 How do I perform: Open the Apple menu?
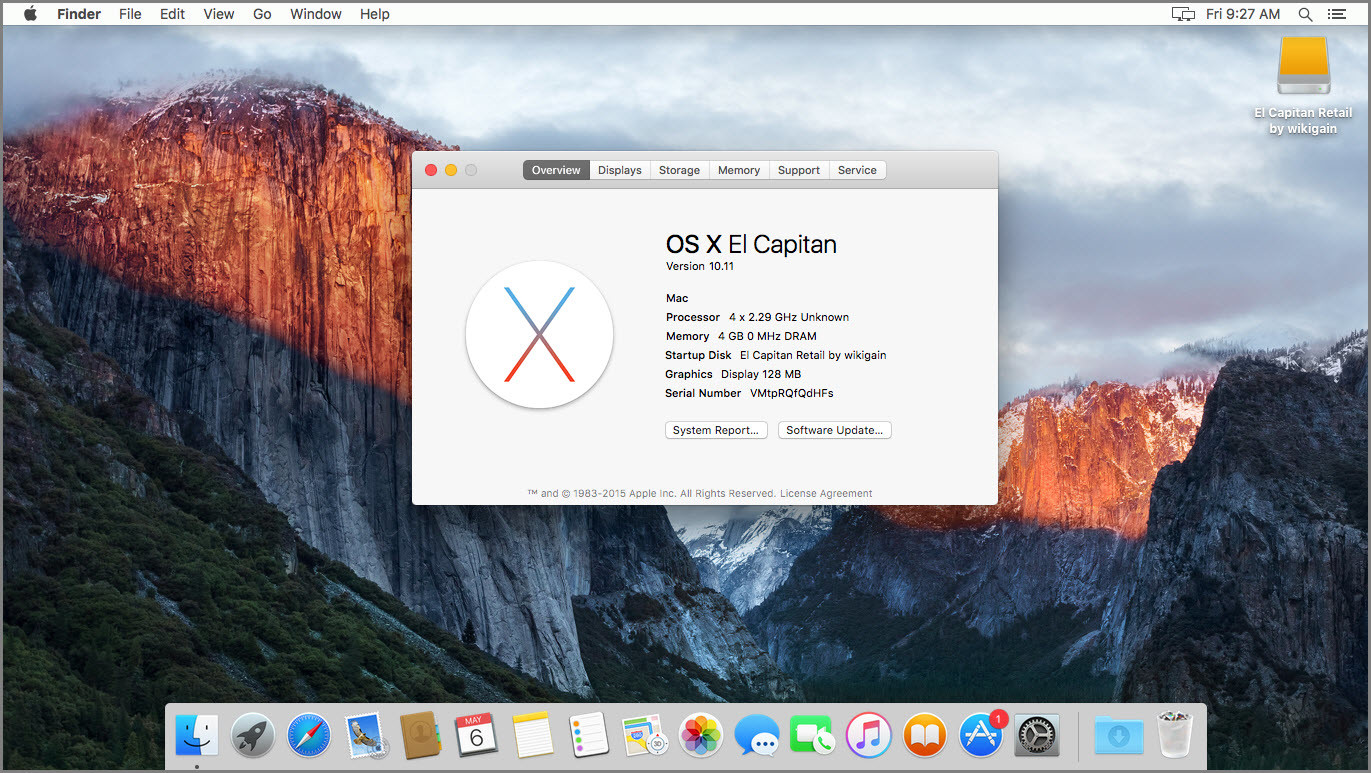(x=30, y=14)
